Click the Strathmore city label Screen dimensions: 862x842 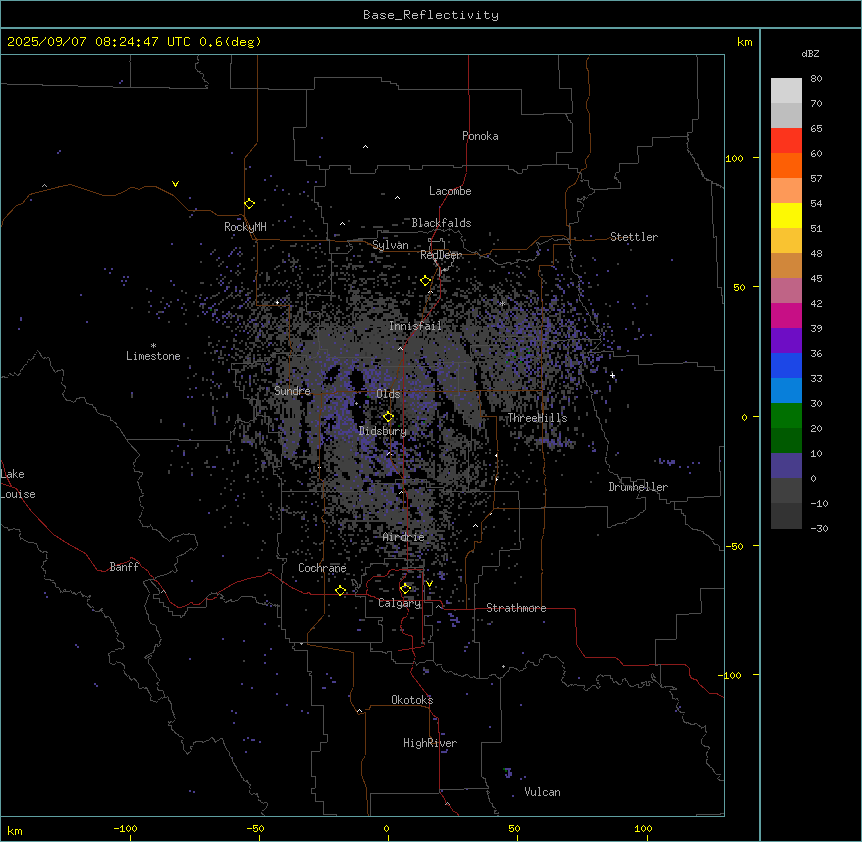516,608
